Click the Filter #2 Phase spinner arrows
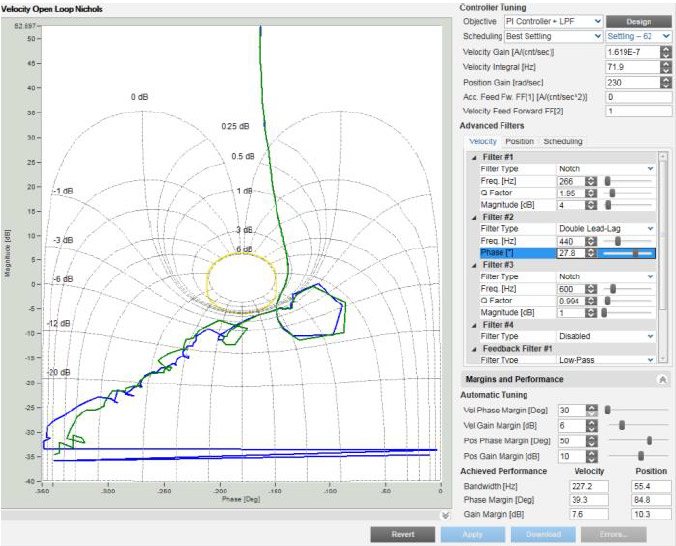 click(x=591, y=254)
